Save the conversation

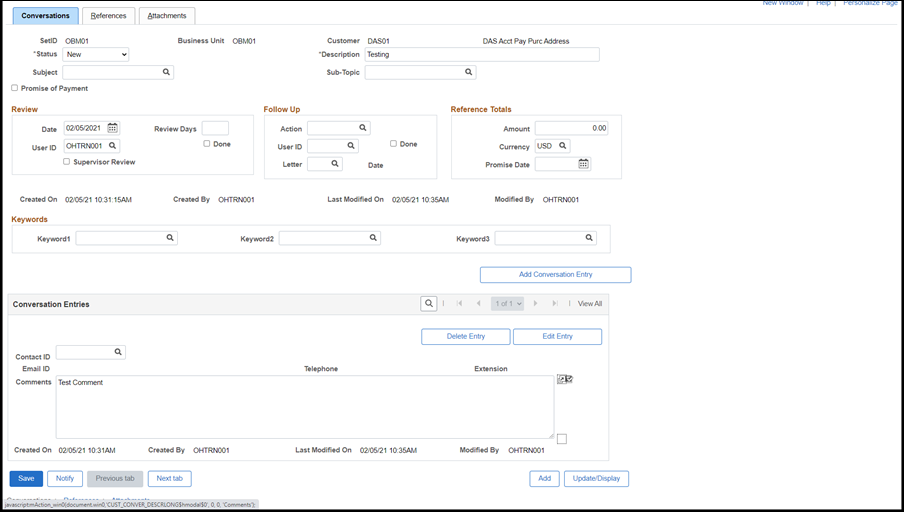point(27,479)
